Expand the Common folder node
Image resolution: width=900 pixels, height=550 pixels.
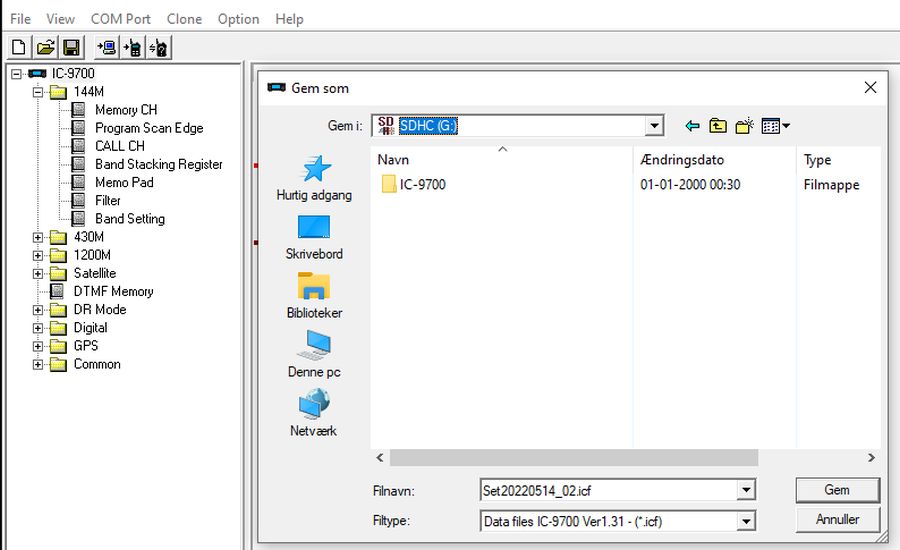38,365
